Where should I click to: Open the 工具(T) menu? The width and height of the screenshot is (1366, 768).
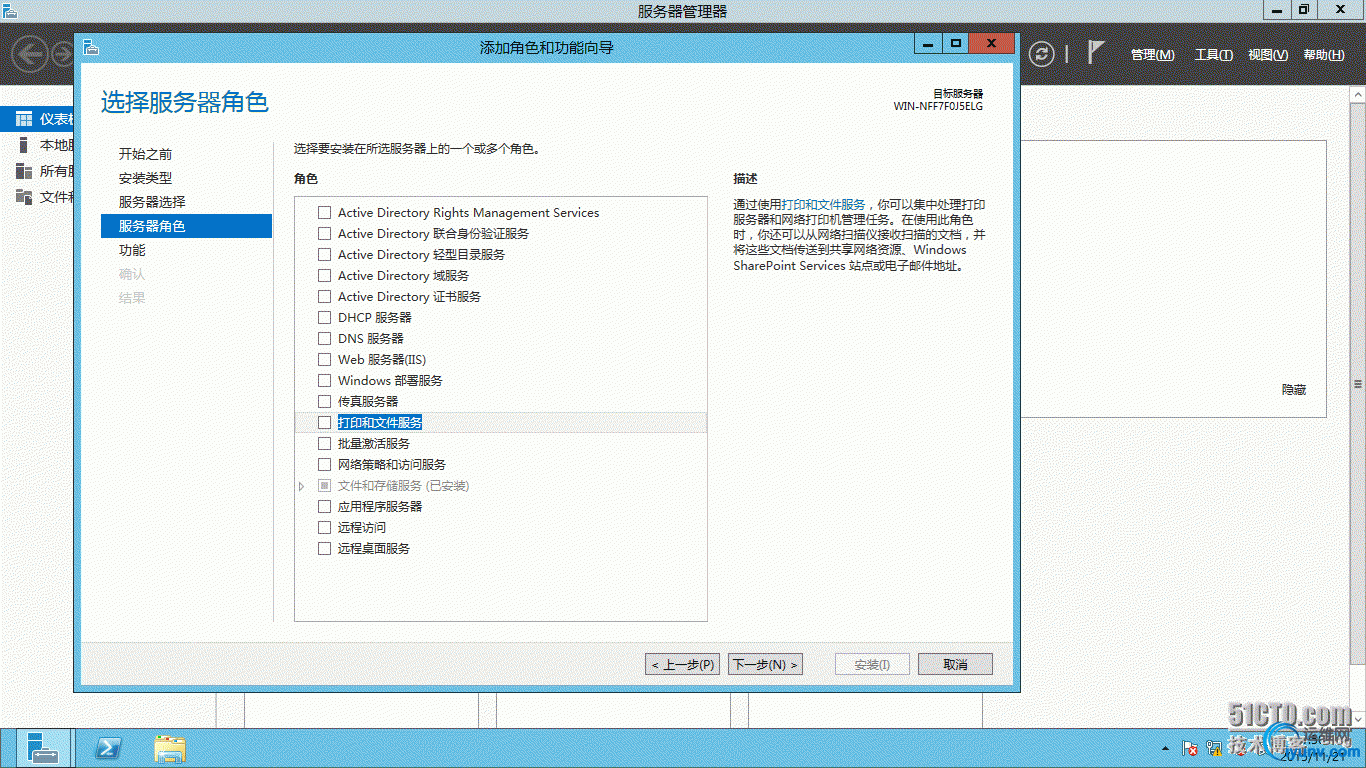pyautogui.click(x=1213, y=55)
